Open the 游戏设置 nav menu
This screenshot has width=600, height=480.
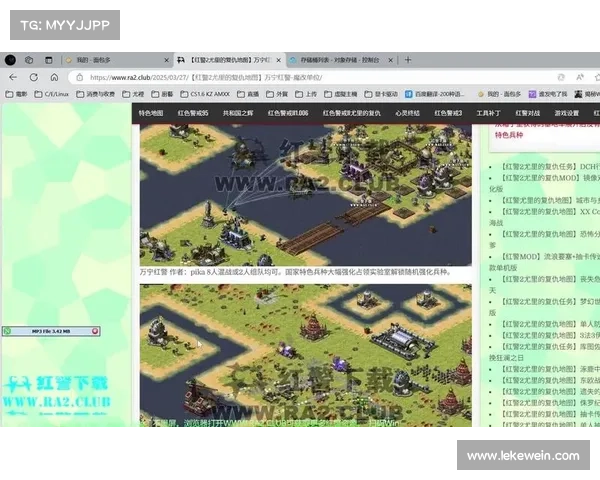pyautogui.click(x=567, y=113)
